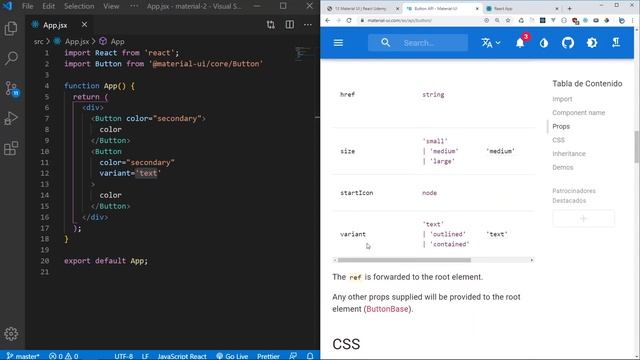Open the Source Control view in VS Code
The width and height of the screenshot is (640, 360).
click(11, 88)
